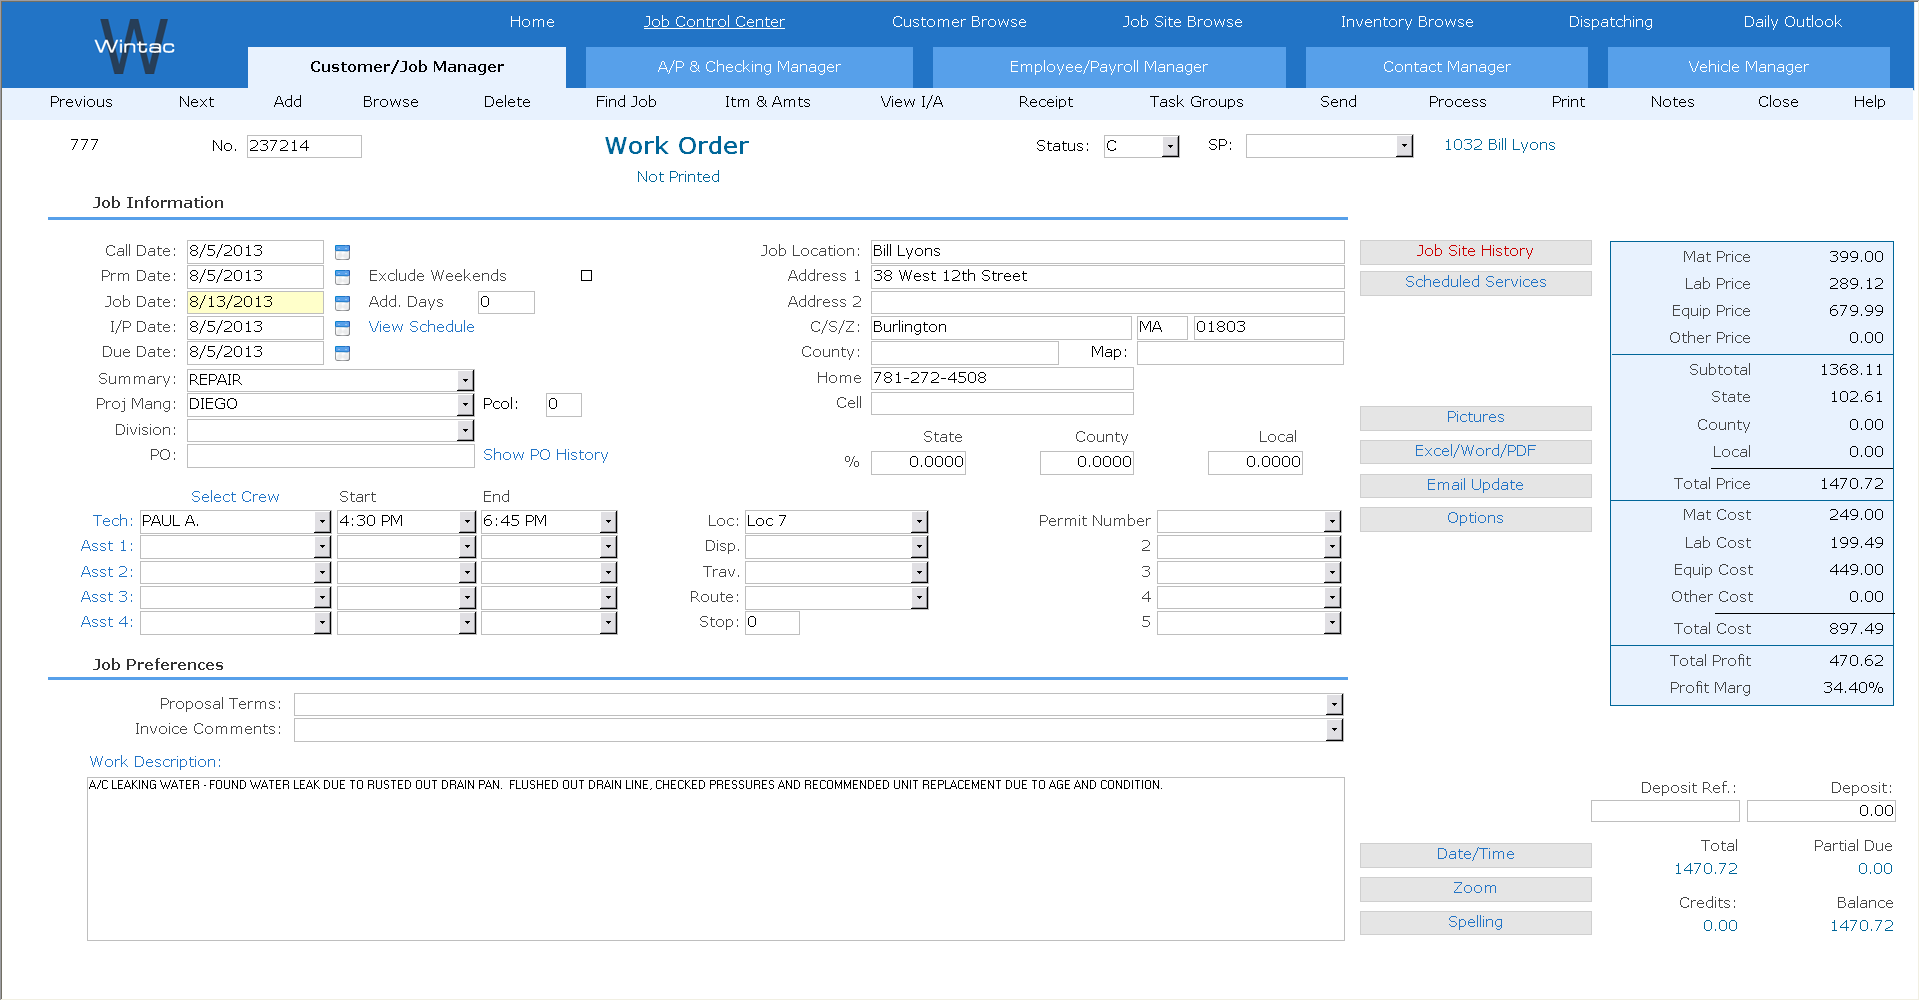The image size is (1920, 1001).
Task: Open the Asst 1 name dropdown
Action: pos(322,547)
